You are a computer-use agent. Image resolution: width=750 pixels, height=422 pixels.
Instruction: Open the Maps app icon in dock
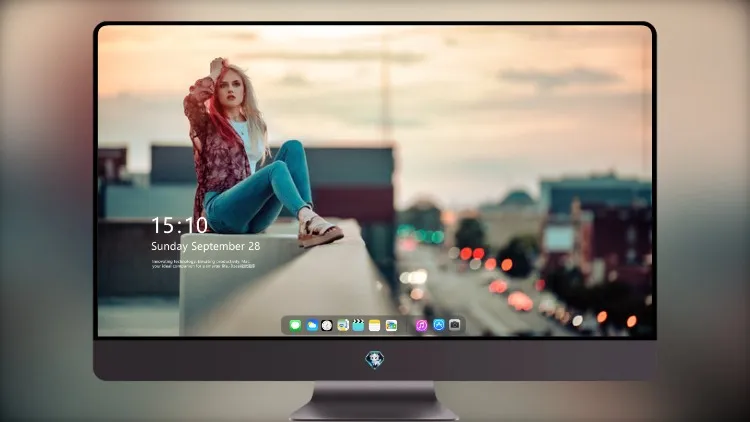pyautogui.click(x=342, y=325)
